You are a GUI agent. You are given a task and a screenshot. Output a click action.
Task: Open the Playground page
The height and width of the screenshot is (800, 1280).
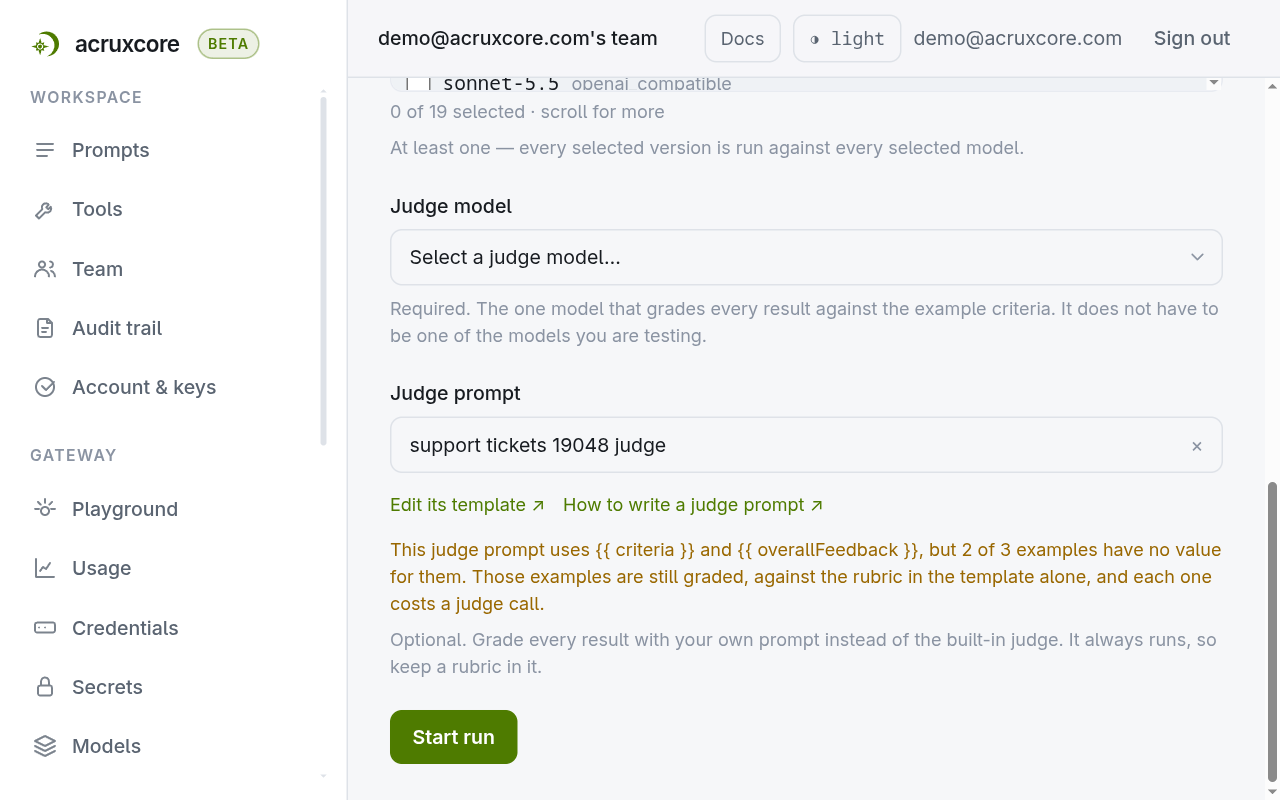[x=125, y=509]
